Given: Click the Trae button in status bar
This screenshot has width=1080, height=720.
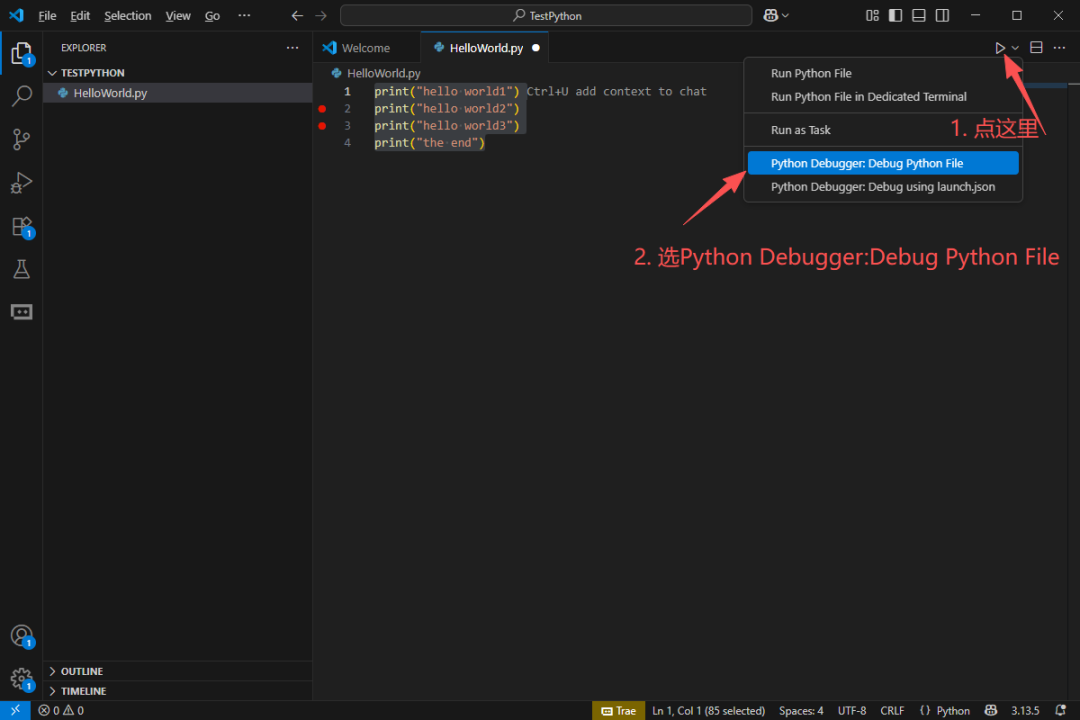Looking at the screenshot, I should coord(618,710).
